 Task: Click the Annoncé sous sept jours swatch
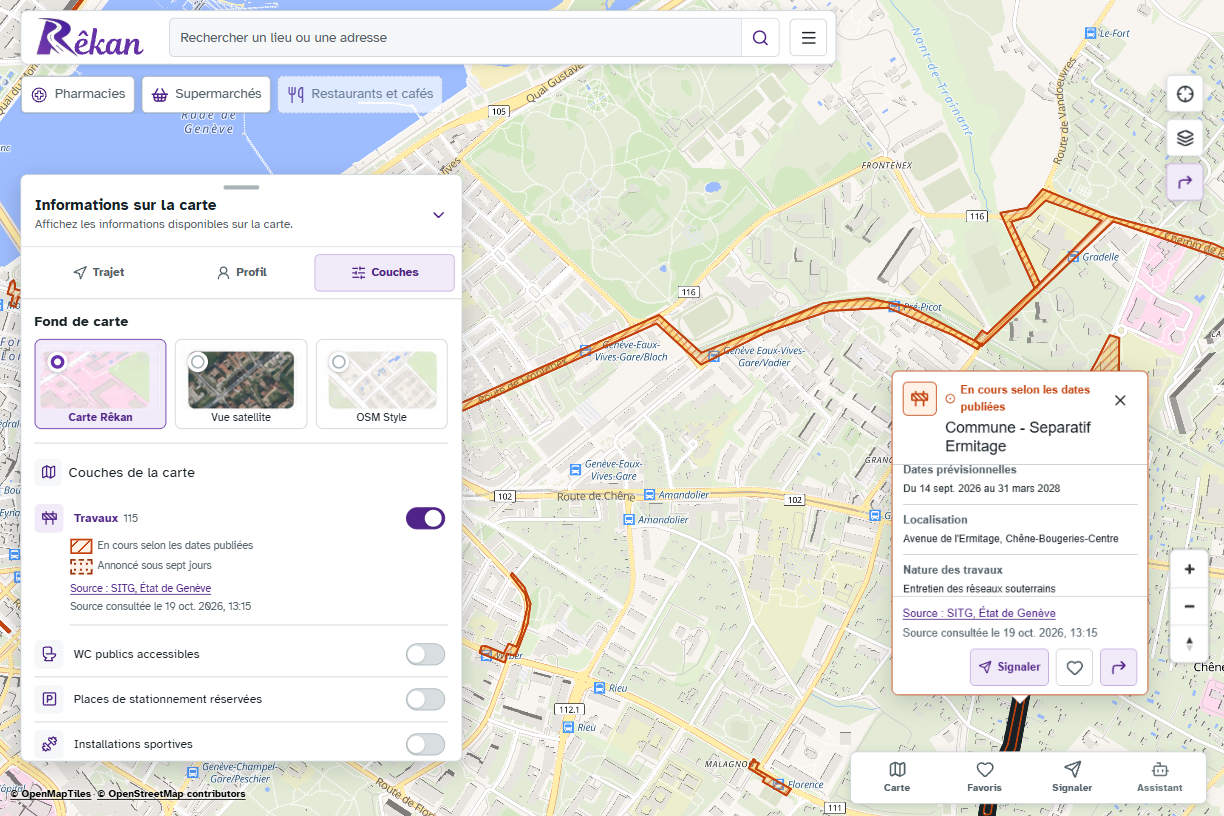click(81, 566)
